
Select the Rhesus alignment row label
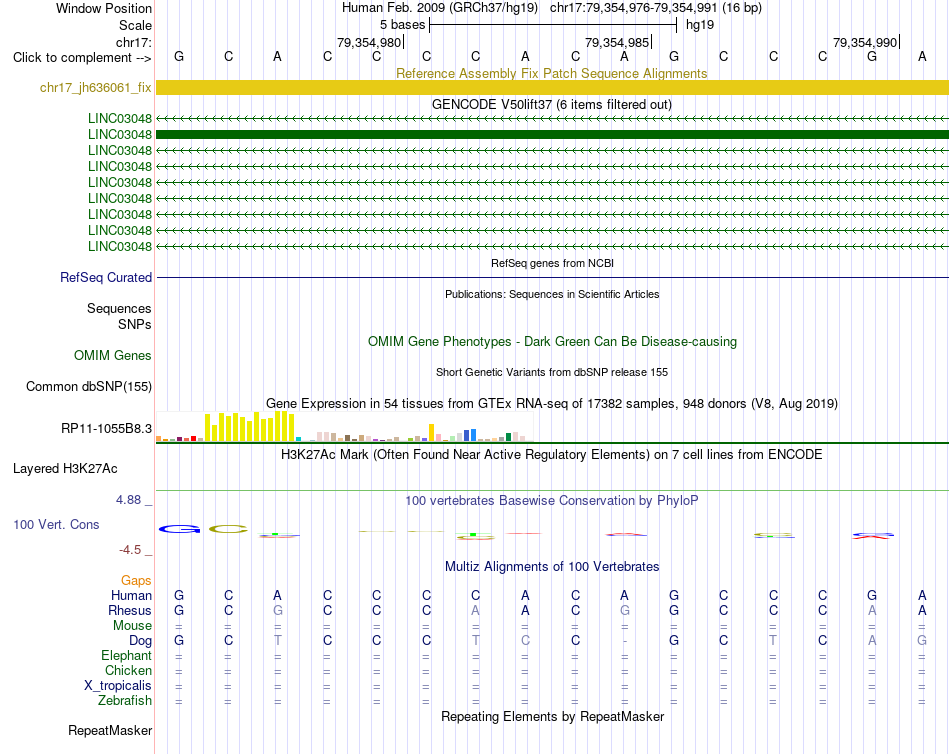click(x=130, y=610)
